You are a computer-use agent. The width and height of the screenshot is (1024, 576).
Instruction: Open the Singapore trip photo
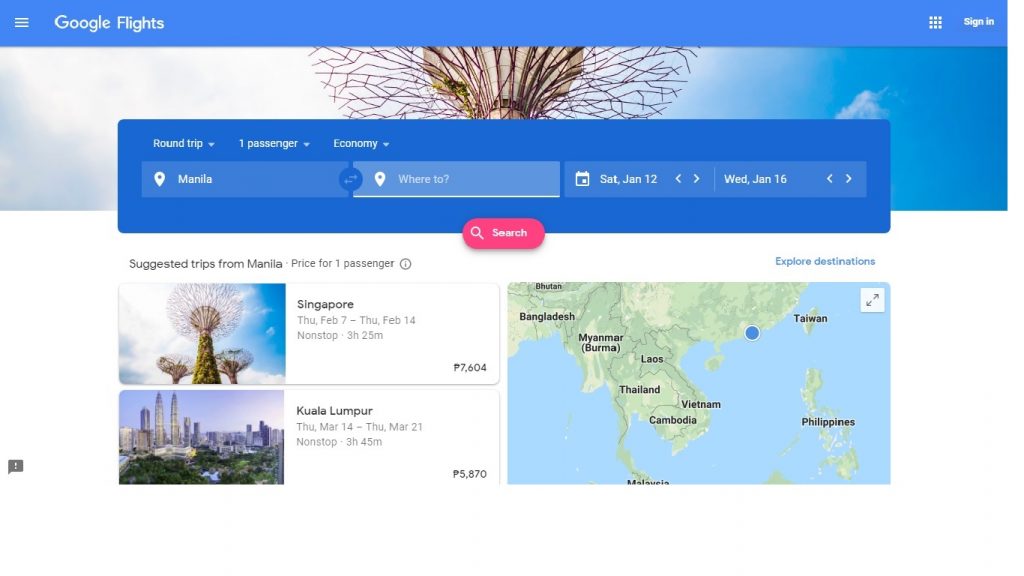[202, 333]
